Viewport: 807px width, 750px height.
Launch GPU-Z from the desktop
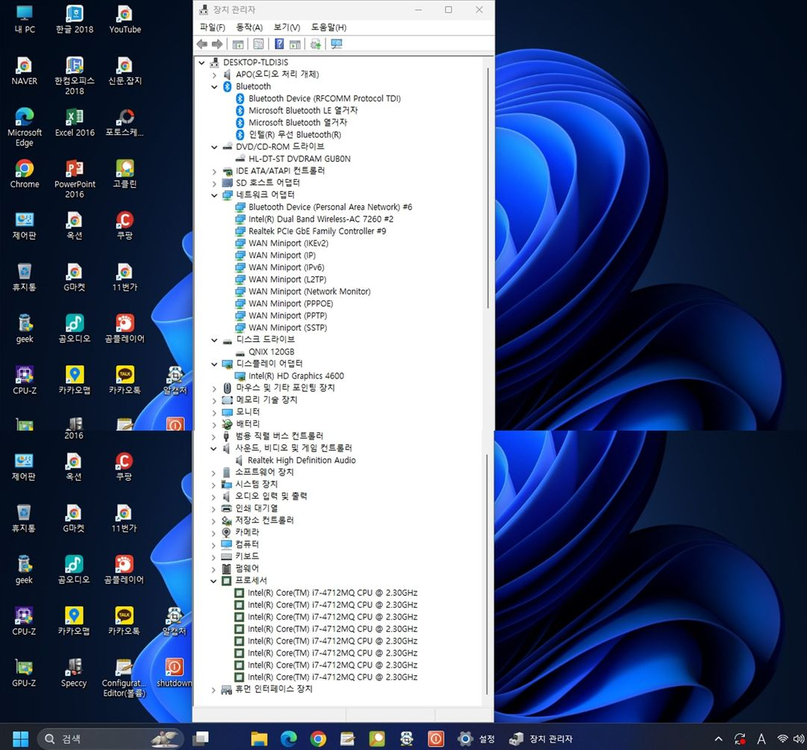(x=23, y=668)
